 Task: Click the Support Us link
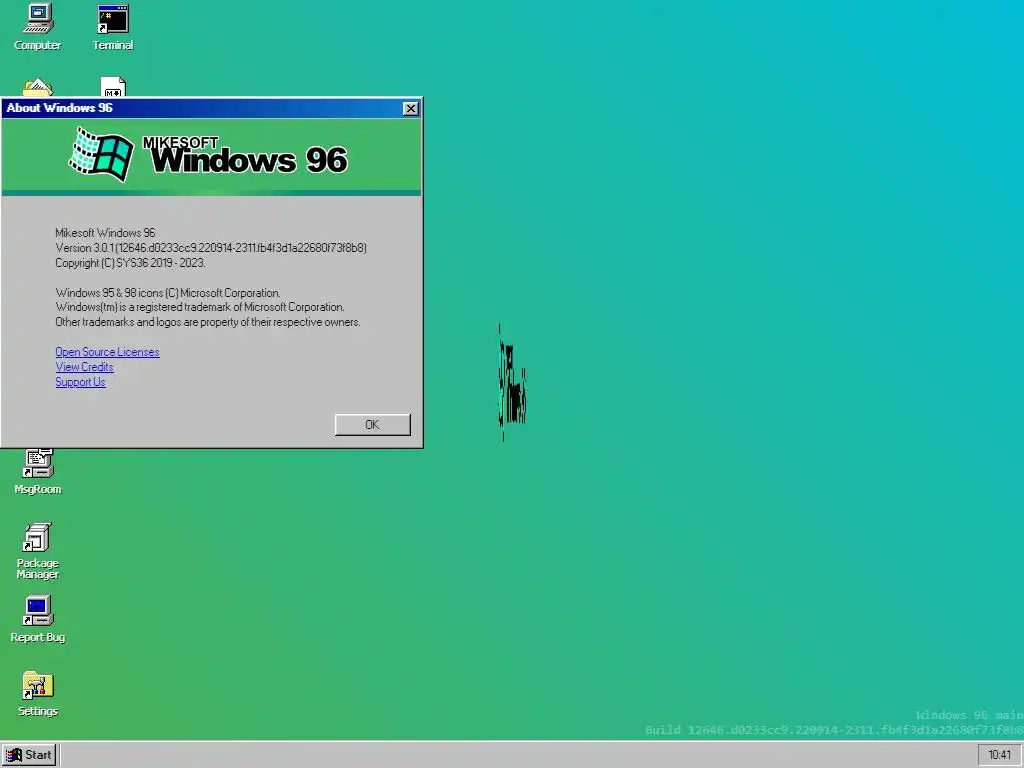80,382
